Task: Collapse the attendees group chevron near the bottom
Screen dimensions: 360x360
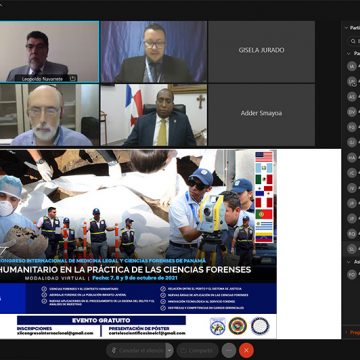Action: [x=349, y=262]
